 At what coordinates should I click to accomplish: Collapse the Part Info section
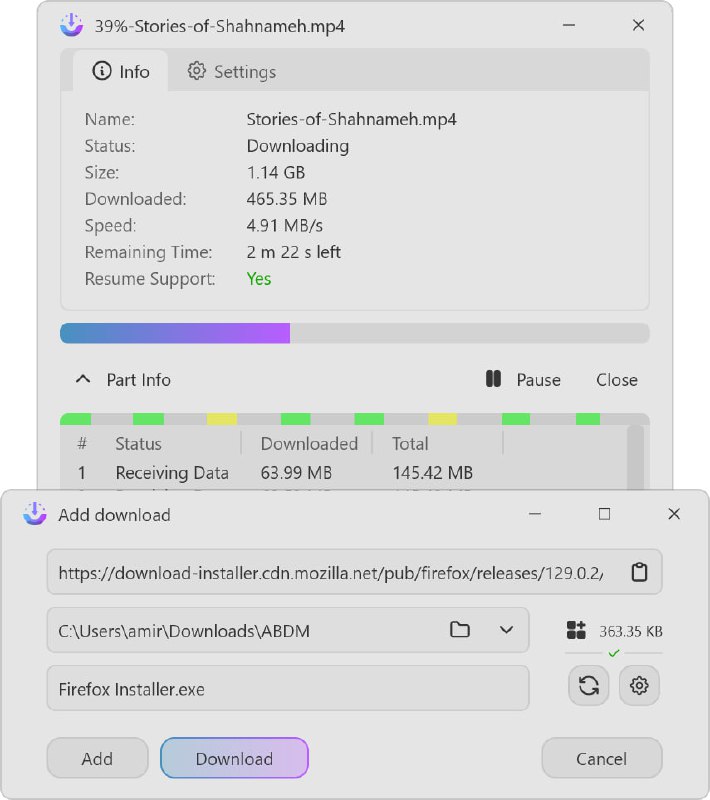(82, 380)
